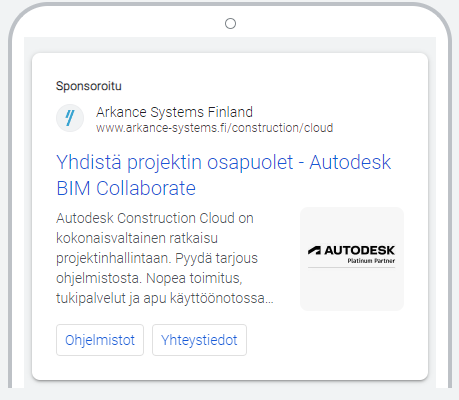Image resolution: width=459 pixels, height=400 pixels.
Task: Click the 'kokonaisvaltainen ratkaisu' description line
Action: click(x=137, y=238)
